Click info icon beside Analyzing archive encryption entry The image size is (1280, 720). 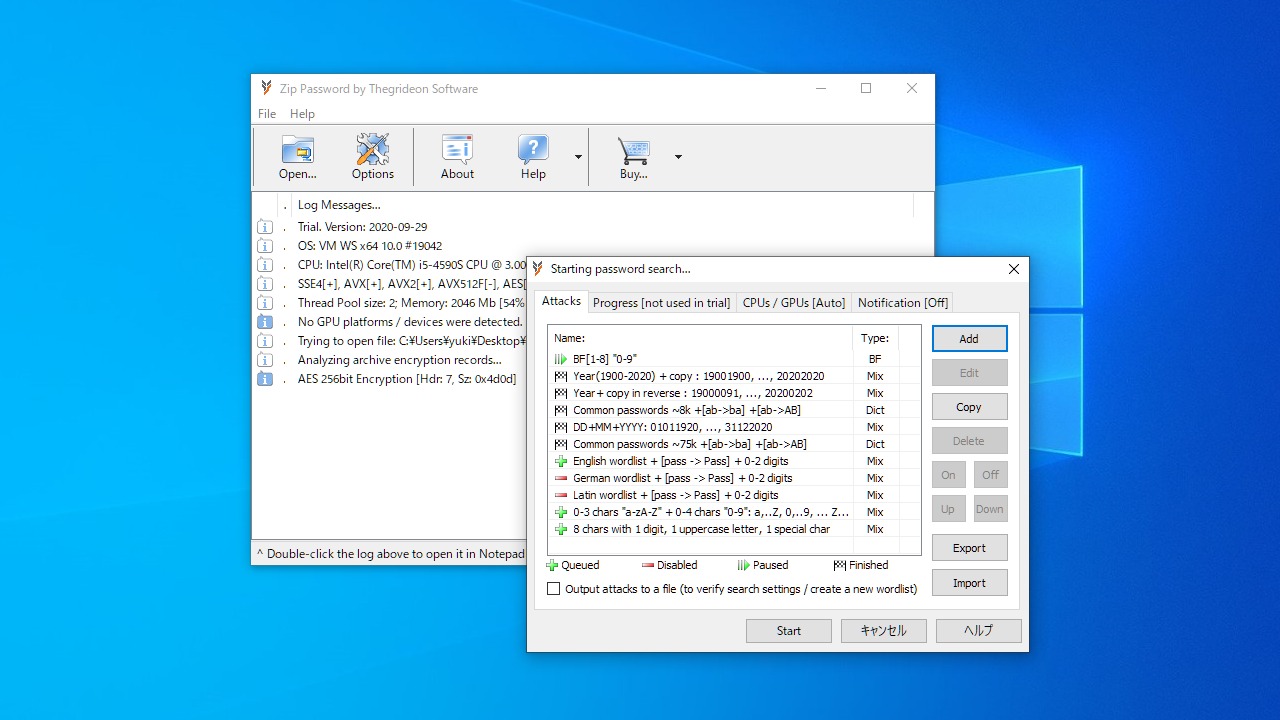pyautogui.click(x=264, y=360)
